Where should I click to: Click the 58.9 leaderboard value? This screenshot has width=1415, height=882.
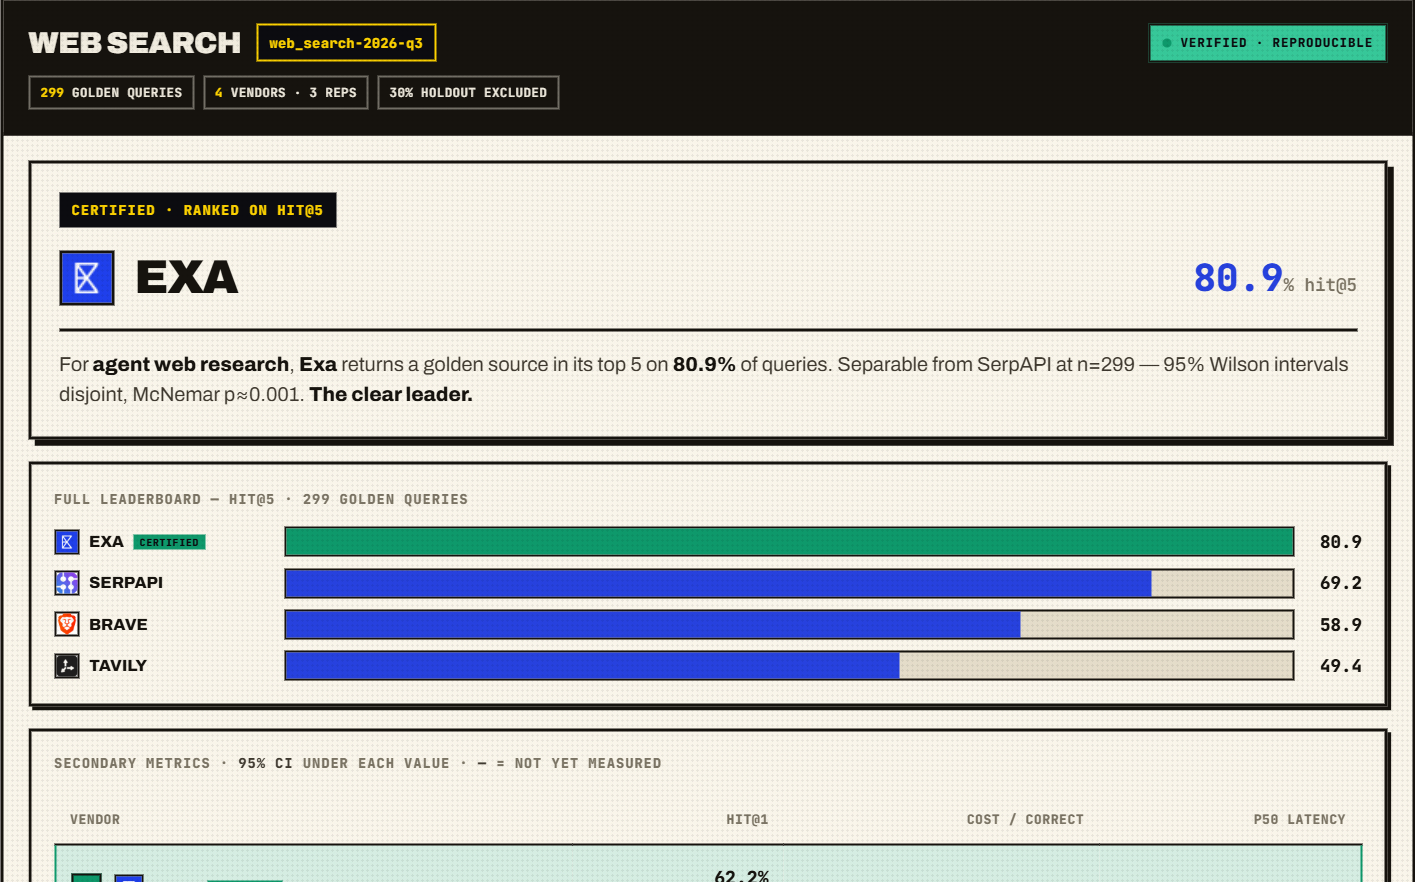click(1341, 625)
